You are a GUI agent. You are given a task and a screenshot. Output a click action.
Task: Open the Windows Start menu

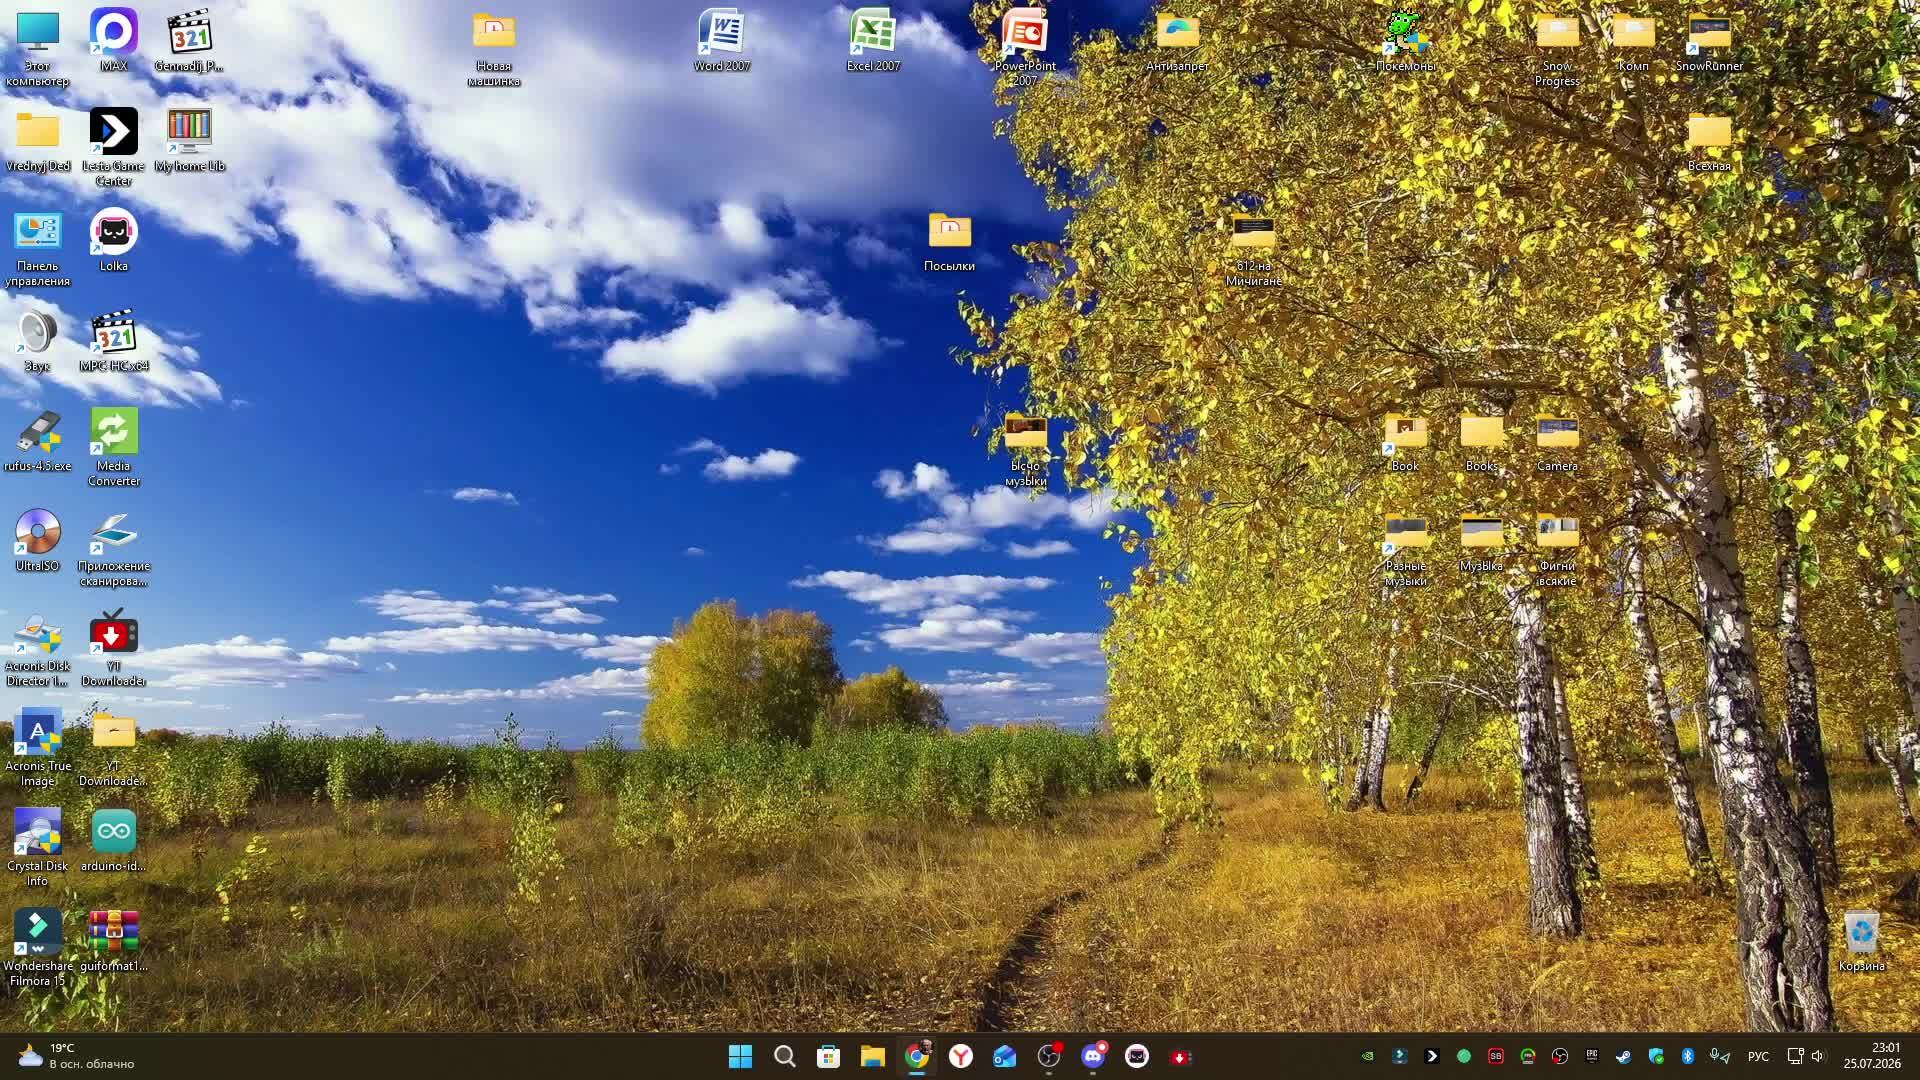tap(741, 1056)
